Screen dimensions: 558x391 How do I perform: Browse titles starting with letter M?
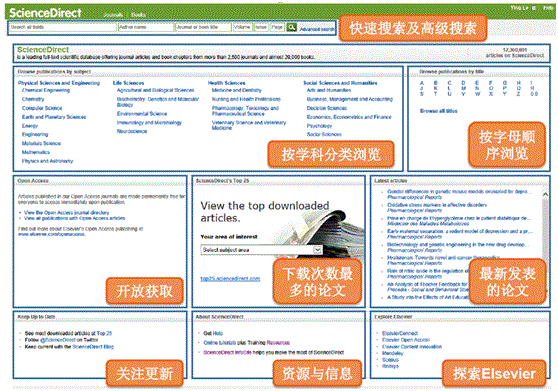click(463, 88)
